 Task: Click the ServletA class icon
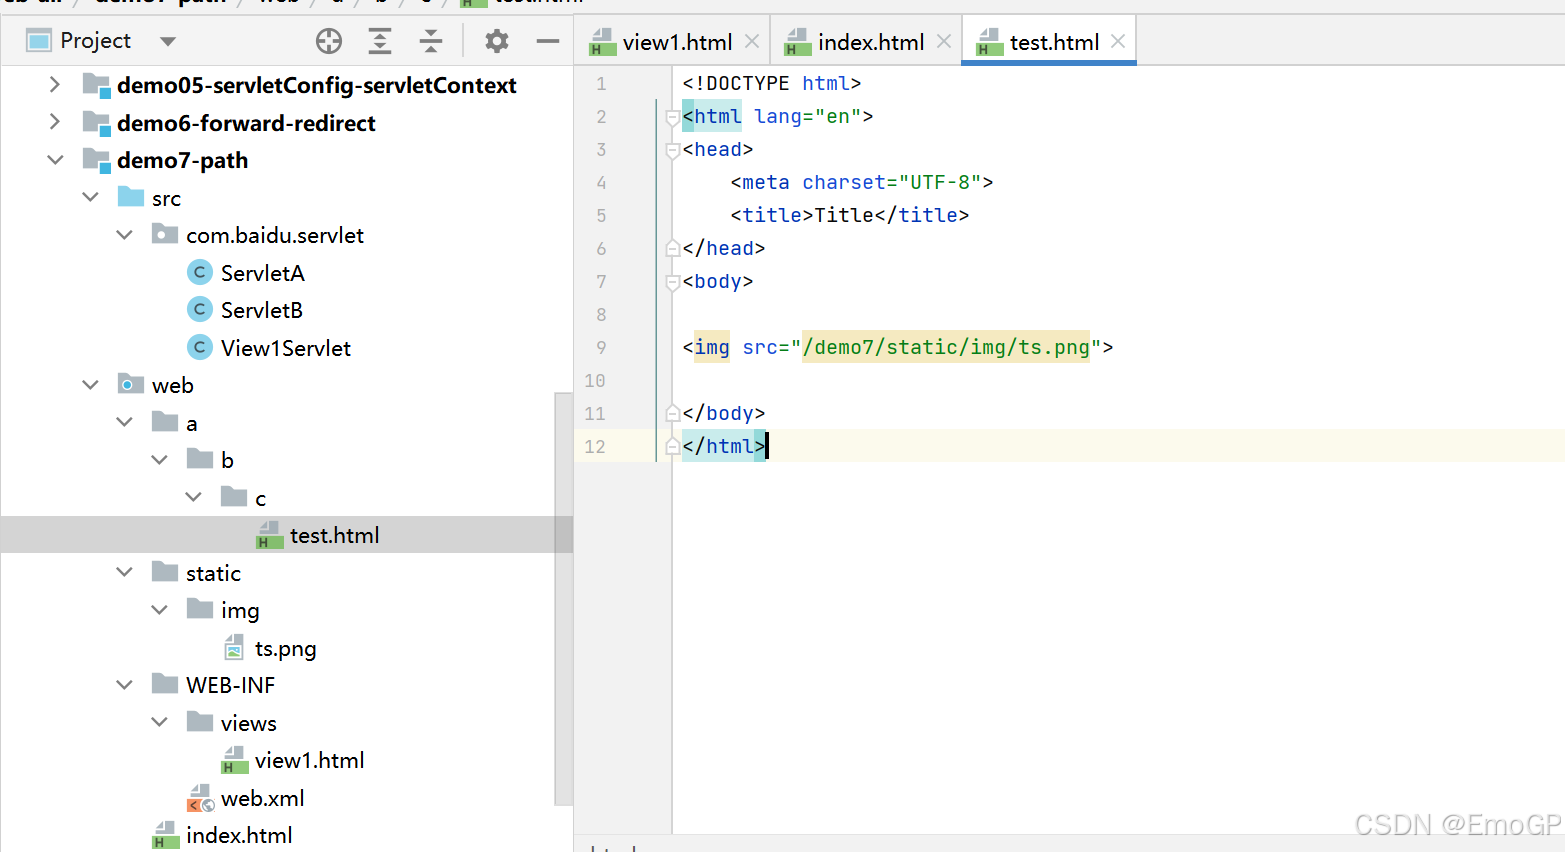pyautogui.click(x=200, y=272)
